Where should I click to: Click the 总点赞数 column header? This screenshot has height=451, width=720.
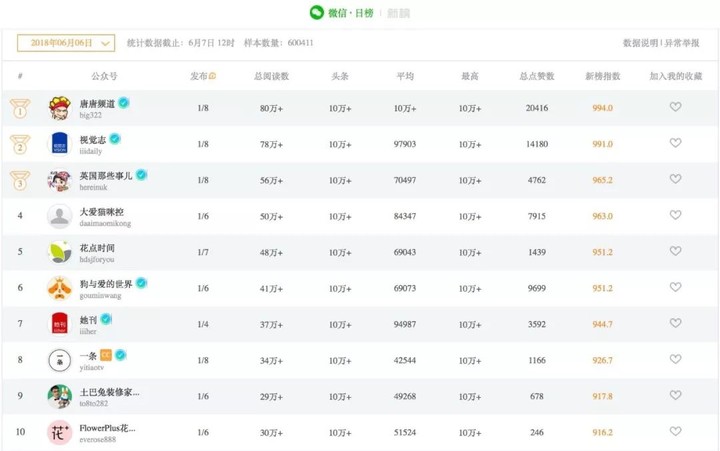click(537, 76)
